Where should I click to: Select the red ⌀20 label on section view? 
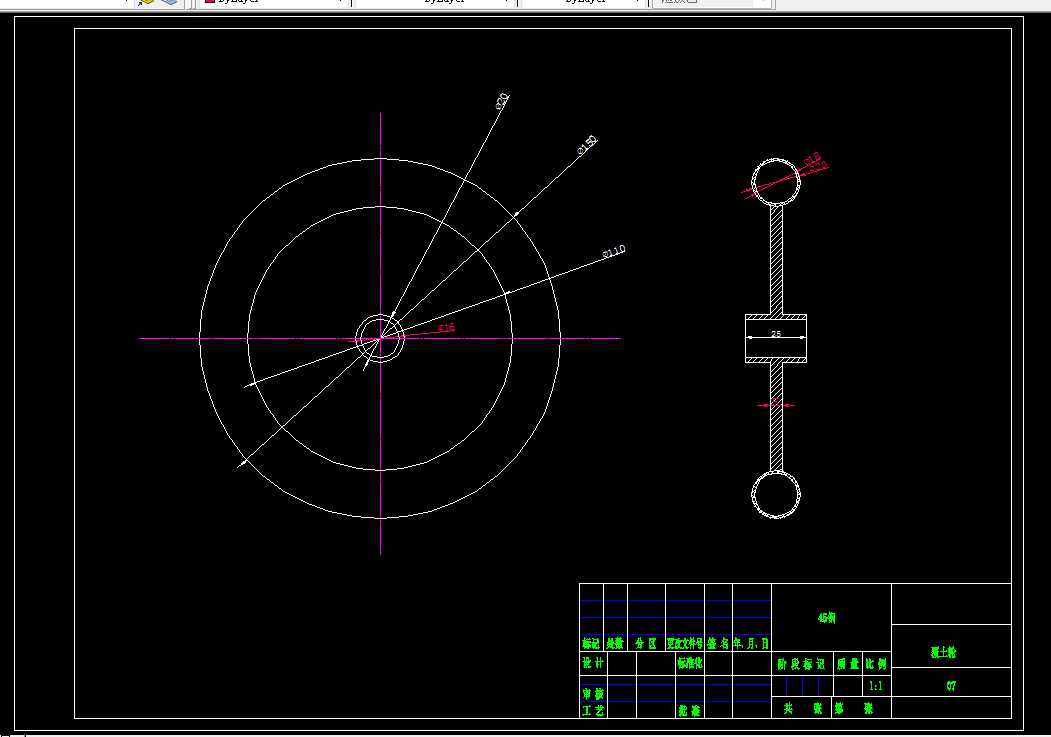[818, 167]
